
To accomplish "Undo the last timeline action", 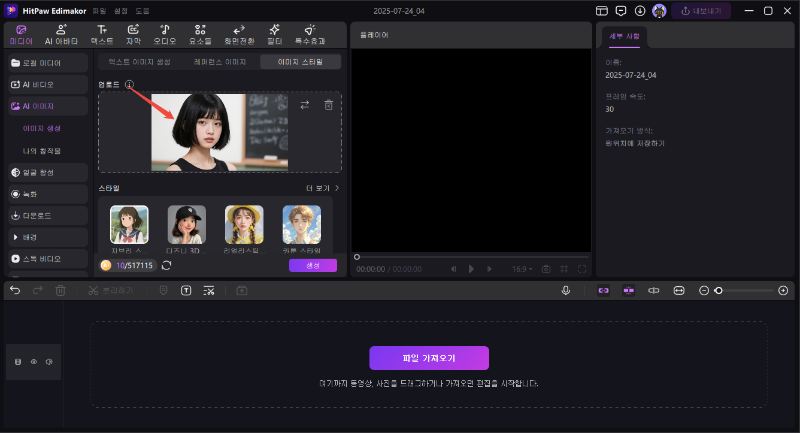I will click(x=15, y=290).
